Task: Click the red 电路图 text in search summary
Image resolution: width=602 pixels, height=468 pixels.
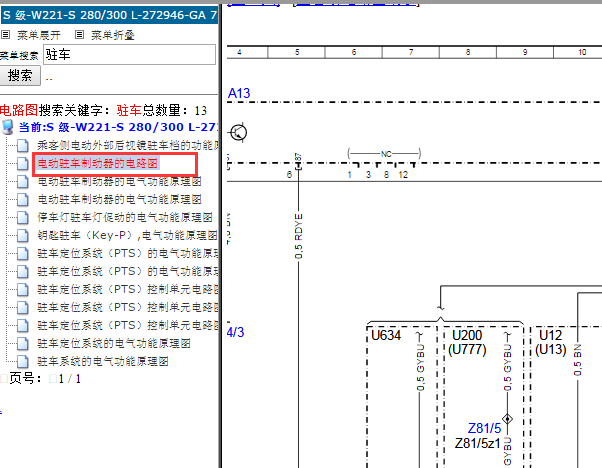Action: pos(19,111)
